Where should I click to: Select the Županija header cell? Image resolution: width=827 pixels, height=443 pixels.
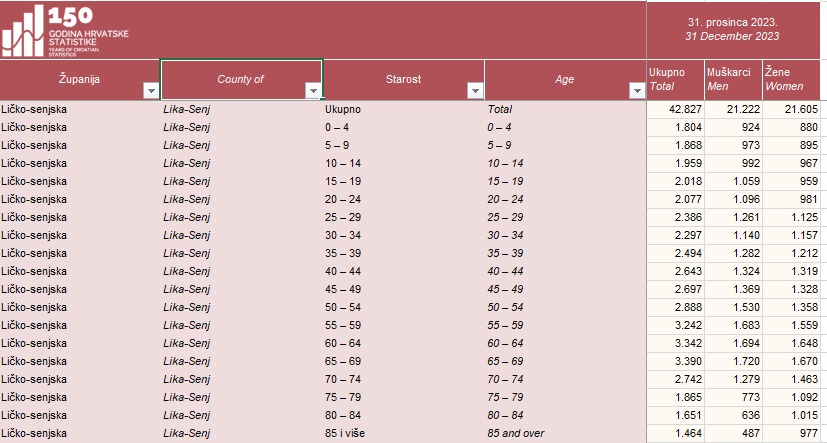(80, 80)
